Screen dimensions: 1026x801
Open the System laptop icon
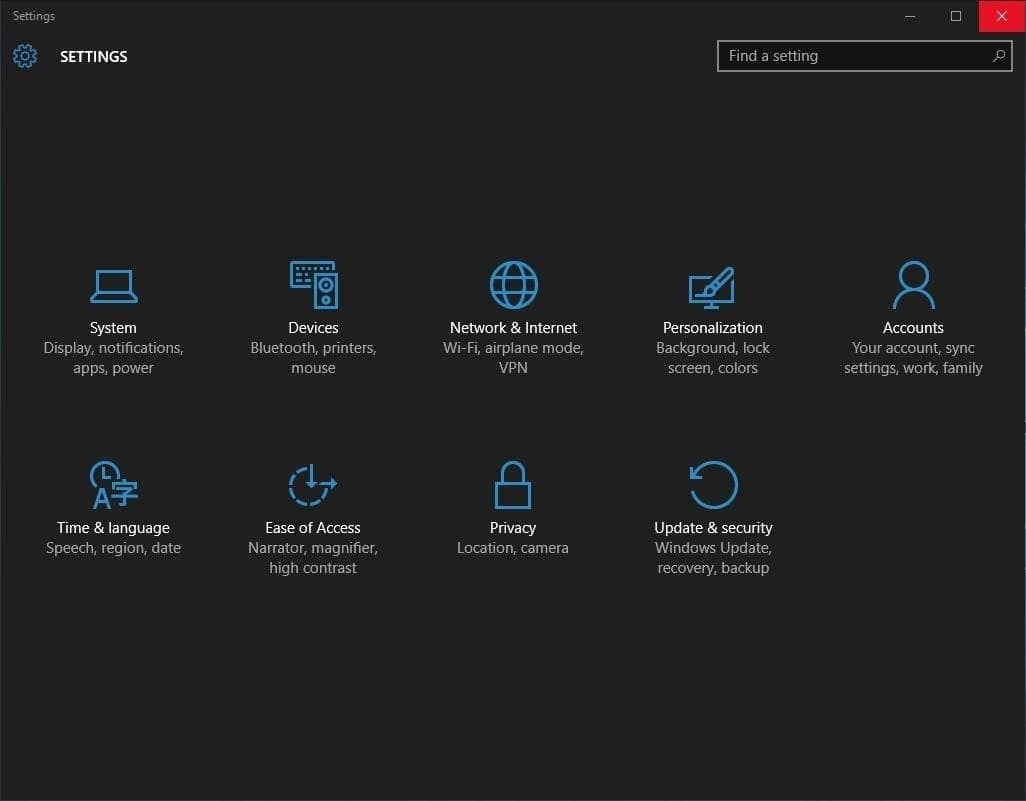[113, 286]
